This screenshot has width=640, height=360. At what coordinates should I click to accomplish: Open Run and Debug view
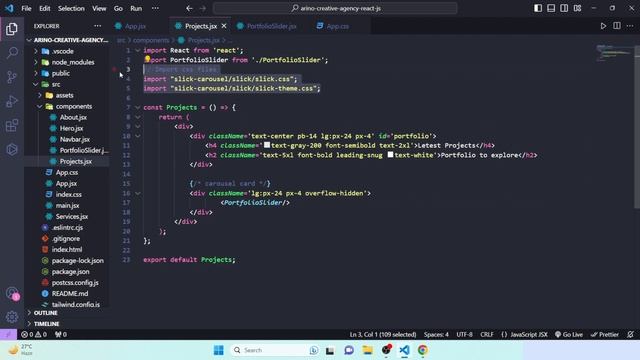click(12, 101)
